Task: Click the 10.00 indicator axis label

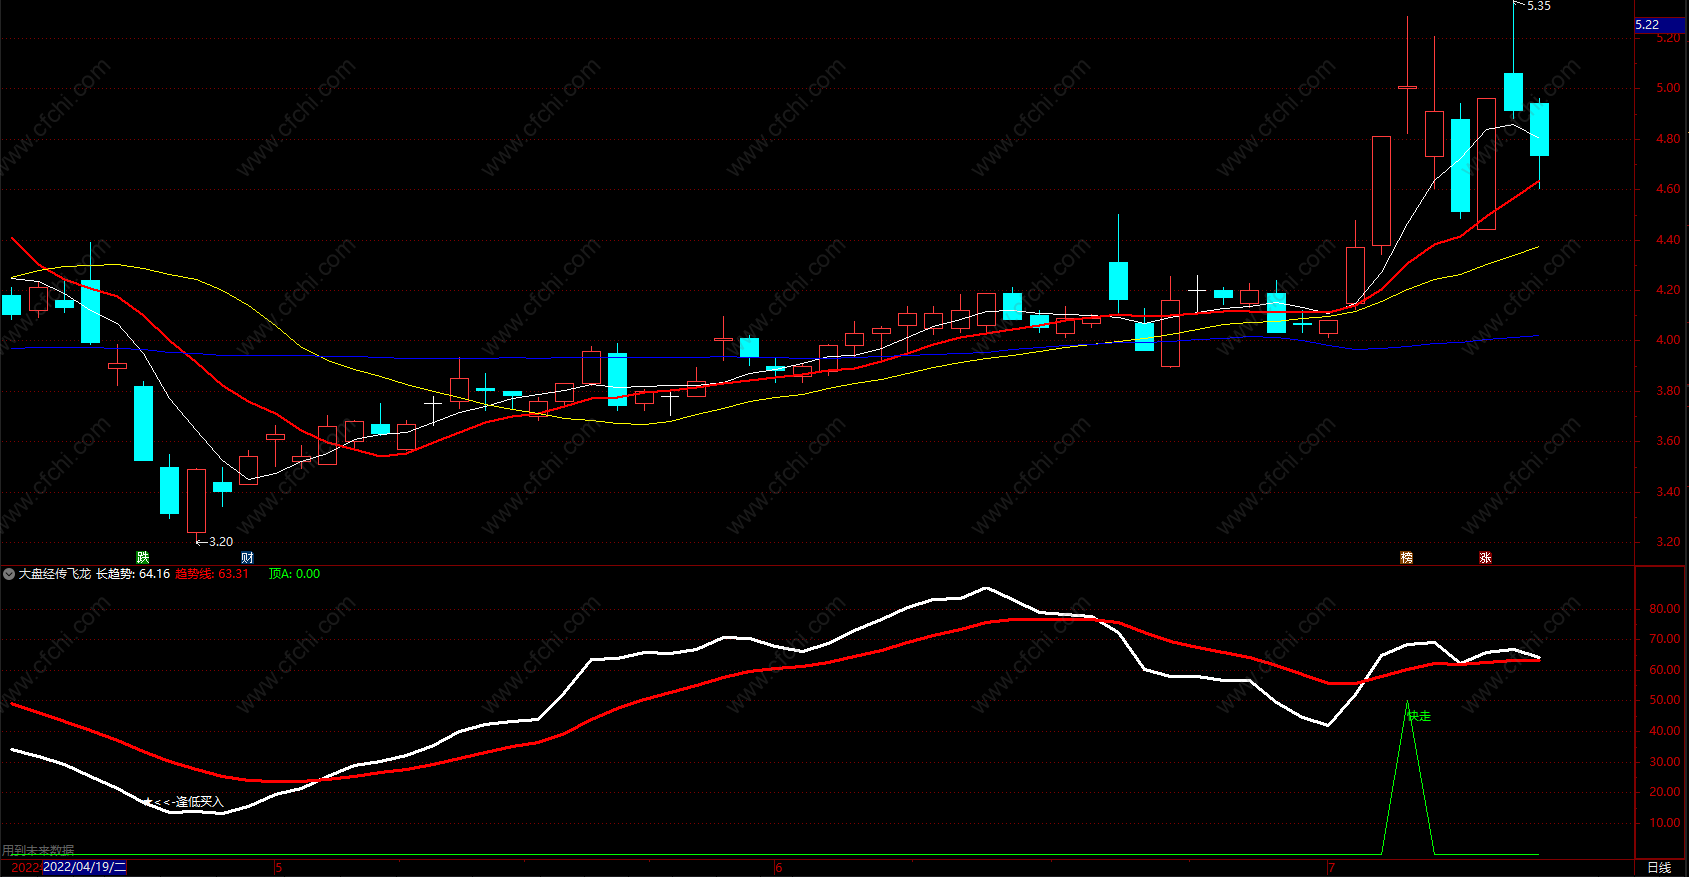Action: click(x=1665, y=823)
